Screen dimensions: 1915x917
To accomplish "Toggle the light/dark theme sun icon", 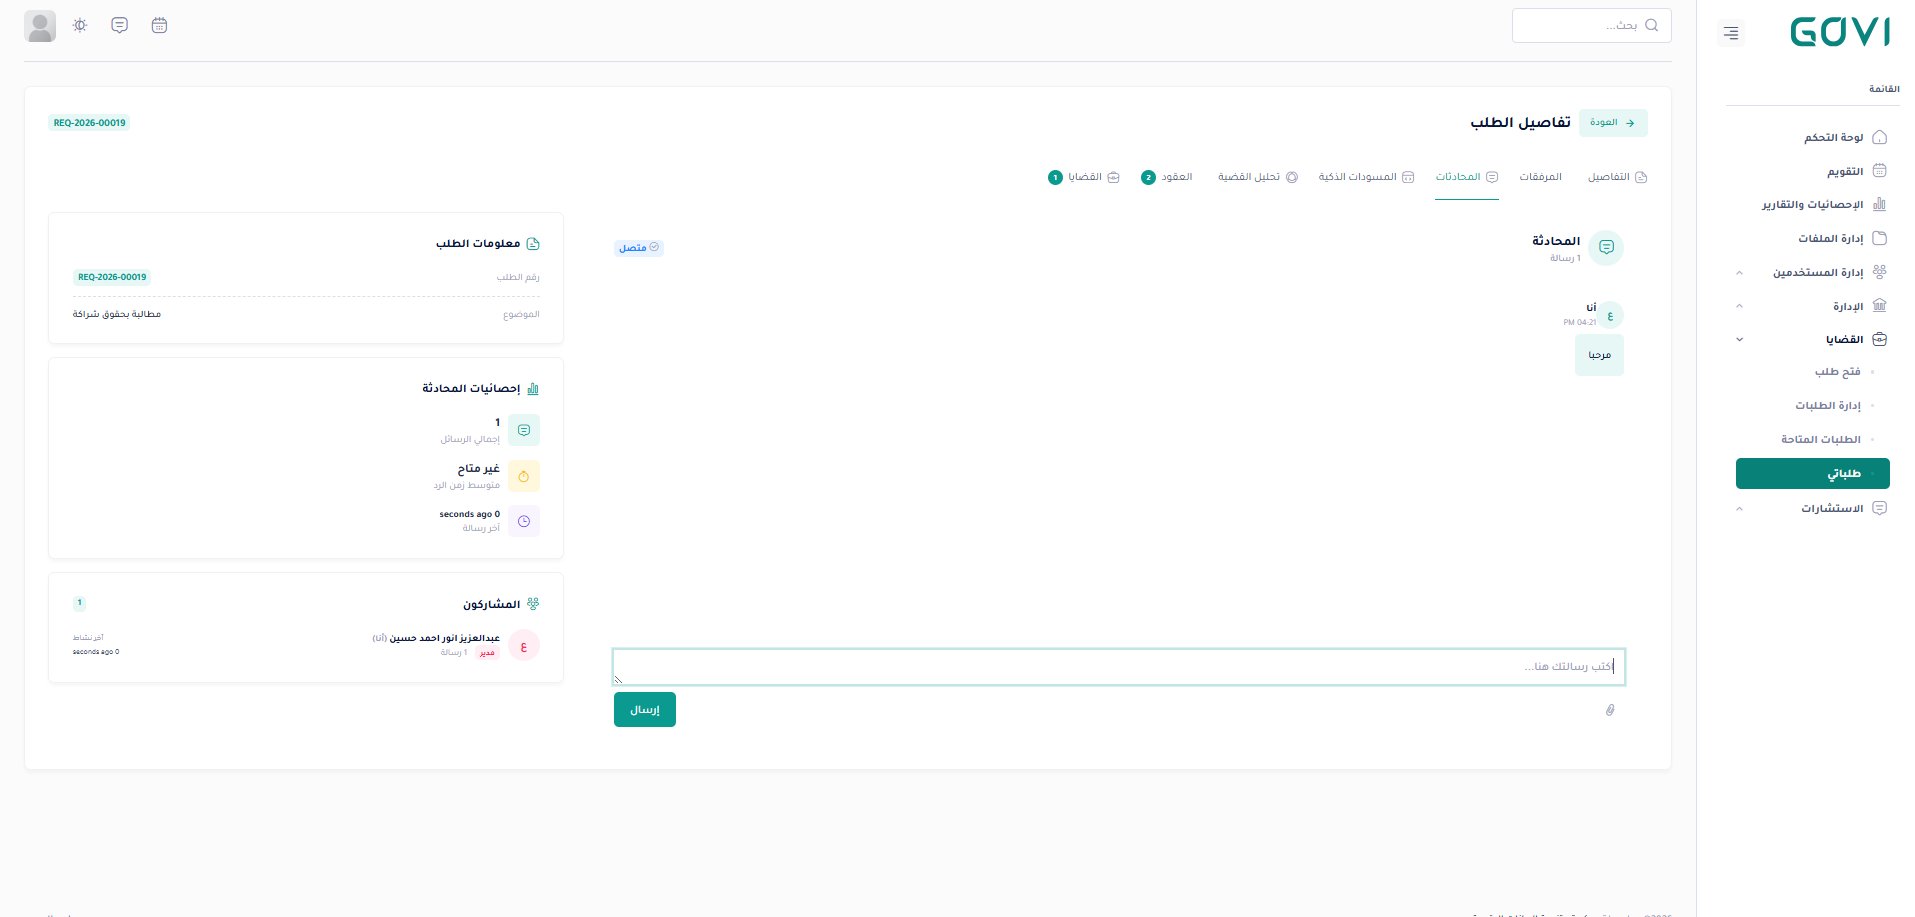I will tap(80, 26).
